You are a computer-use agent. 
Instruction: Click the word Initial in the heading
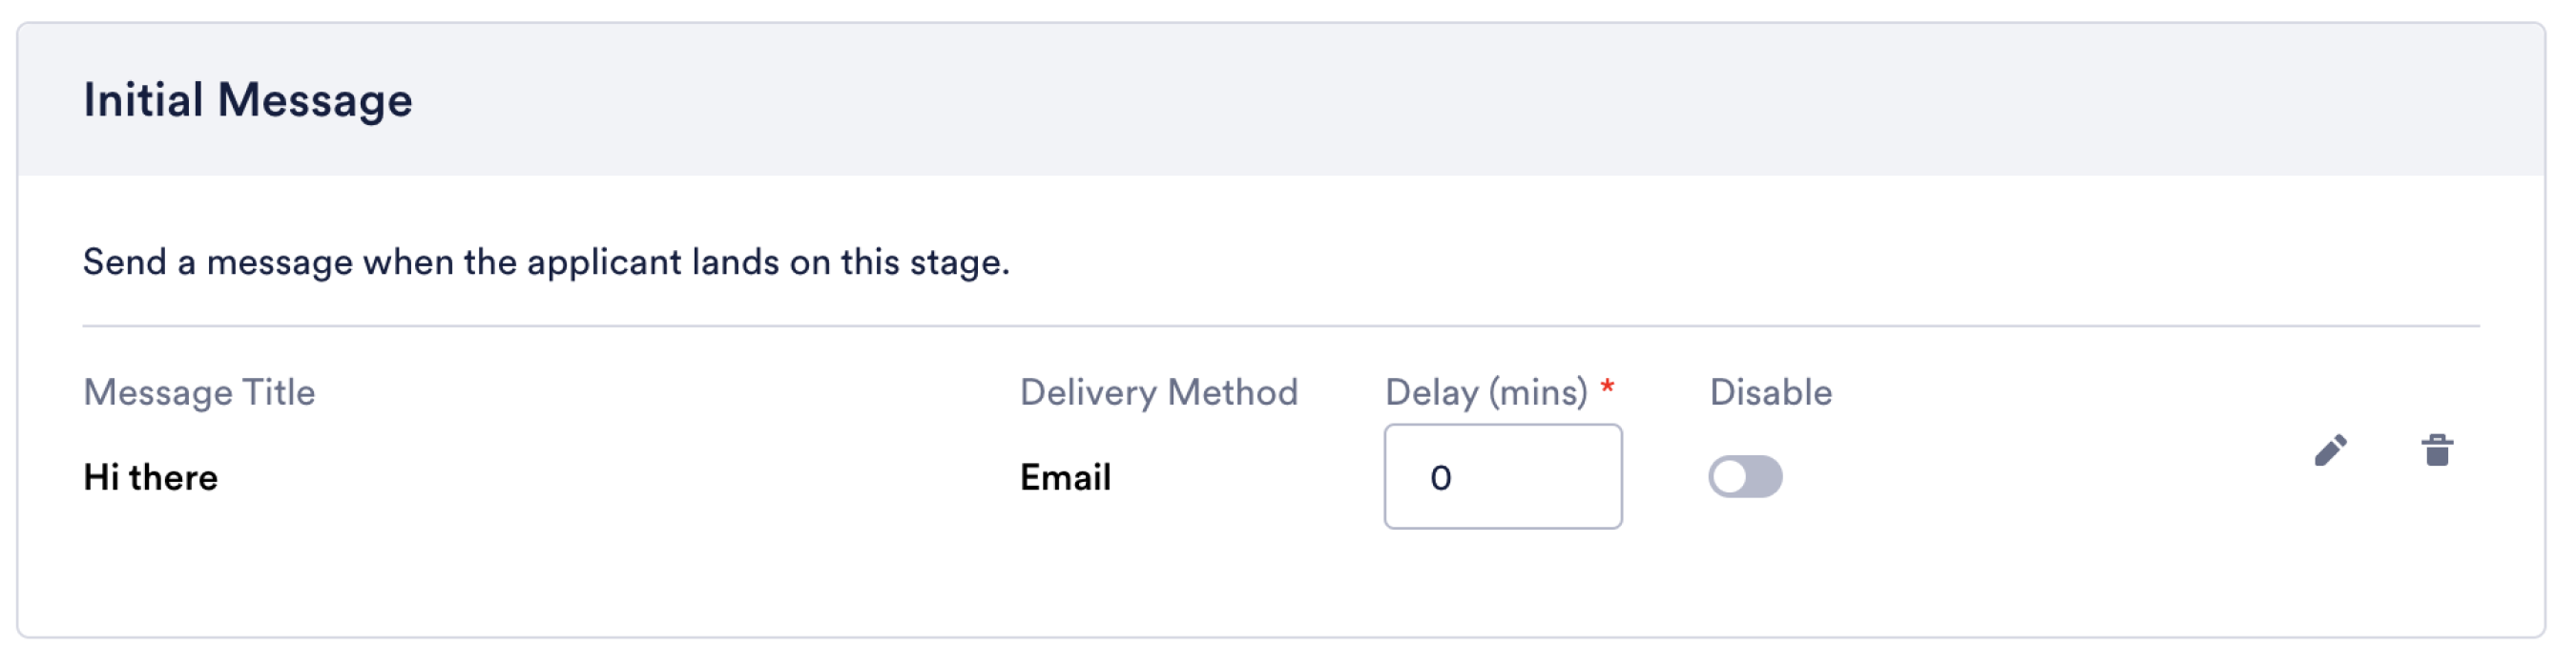pos(143,99)
